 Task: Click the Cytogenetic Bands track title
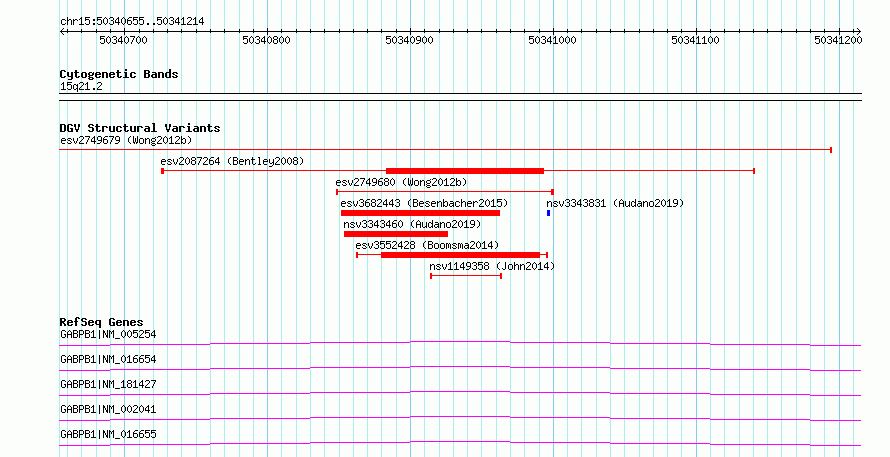119,74
